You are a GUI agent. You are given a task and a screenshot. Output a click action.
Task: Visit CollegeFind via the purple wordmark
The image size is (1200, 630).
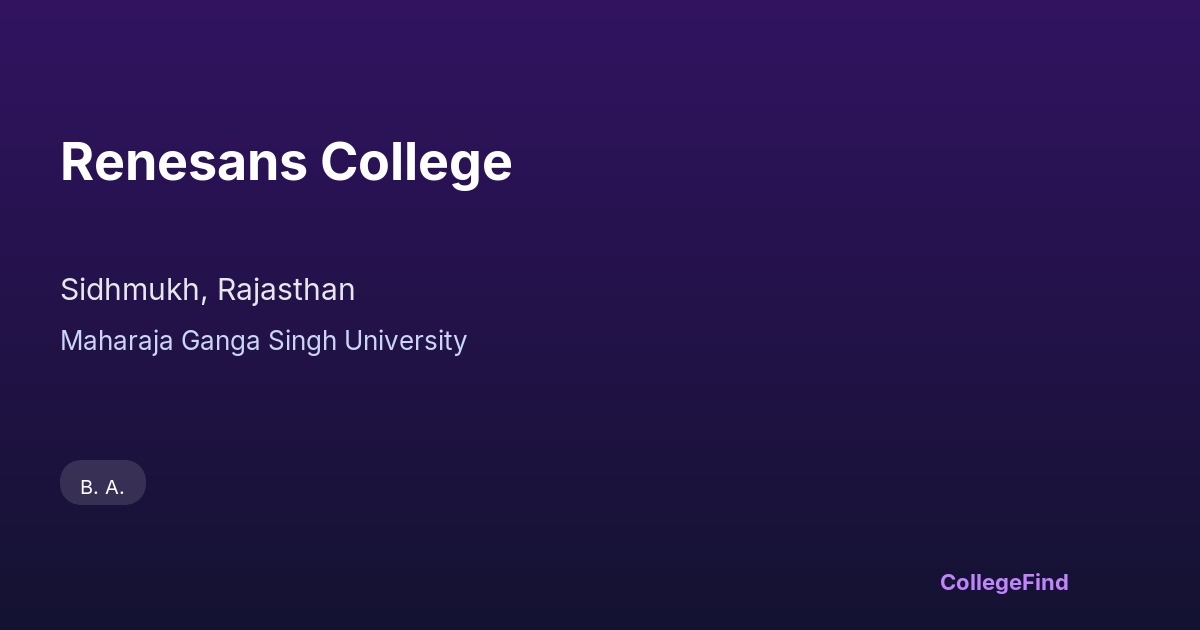pyautogui.click(x=1004, y=582)
